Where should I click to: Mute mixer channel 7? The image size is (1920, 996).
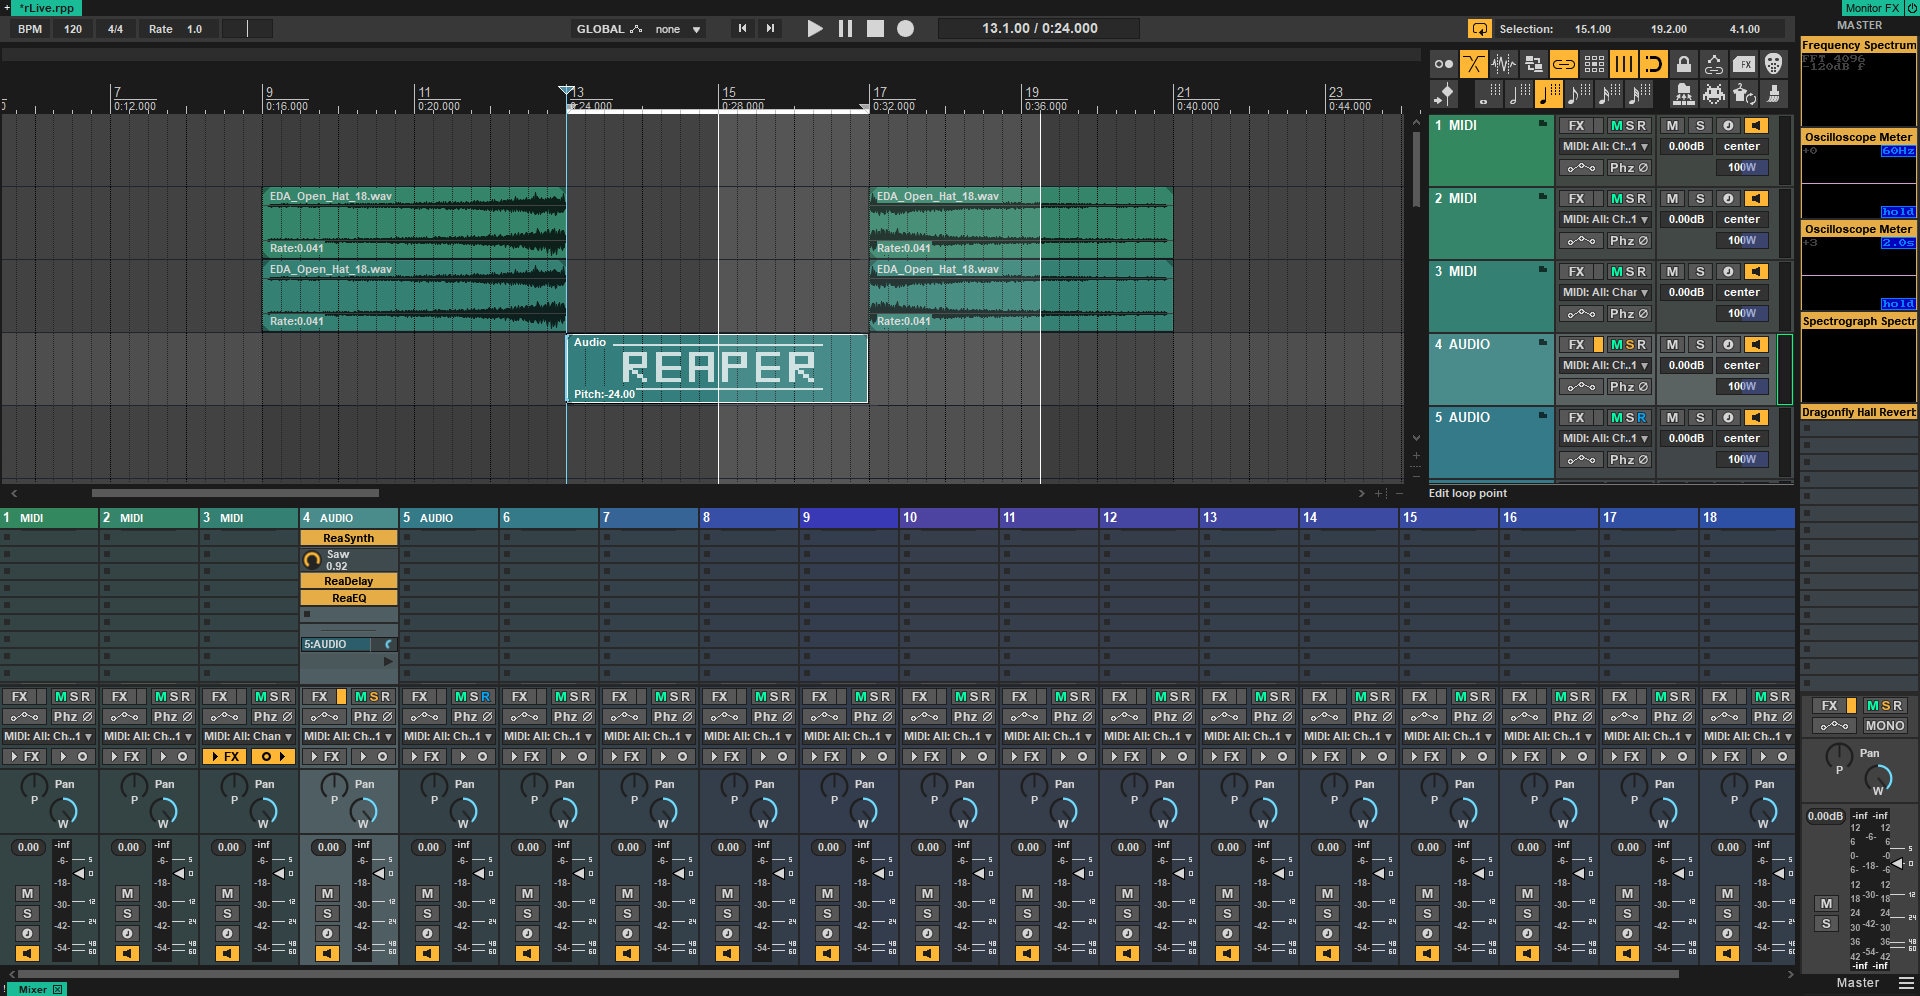[x=627, y=893]
